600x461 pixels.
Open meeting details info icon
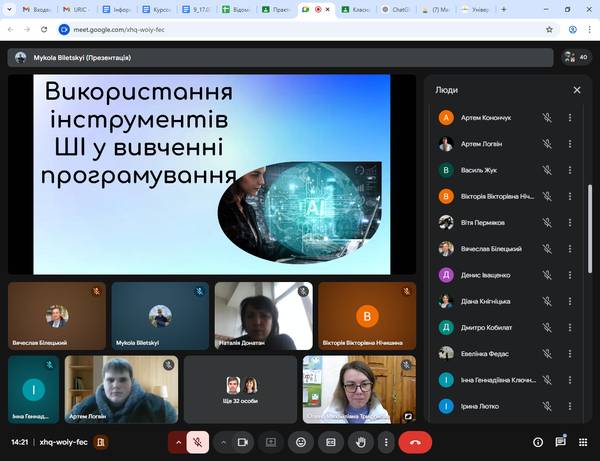537,441
